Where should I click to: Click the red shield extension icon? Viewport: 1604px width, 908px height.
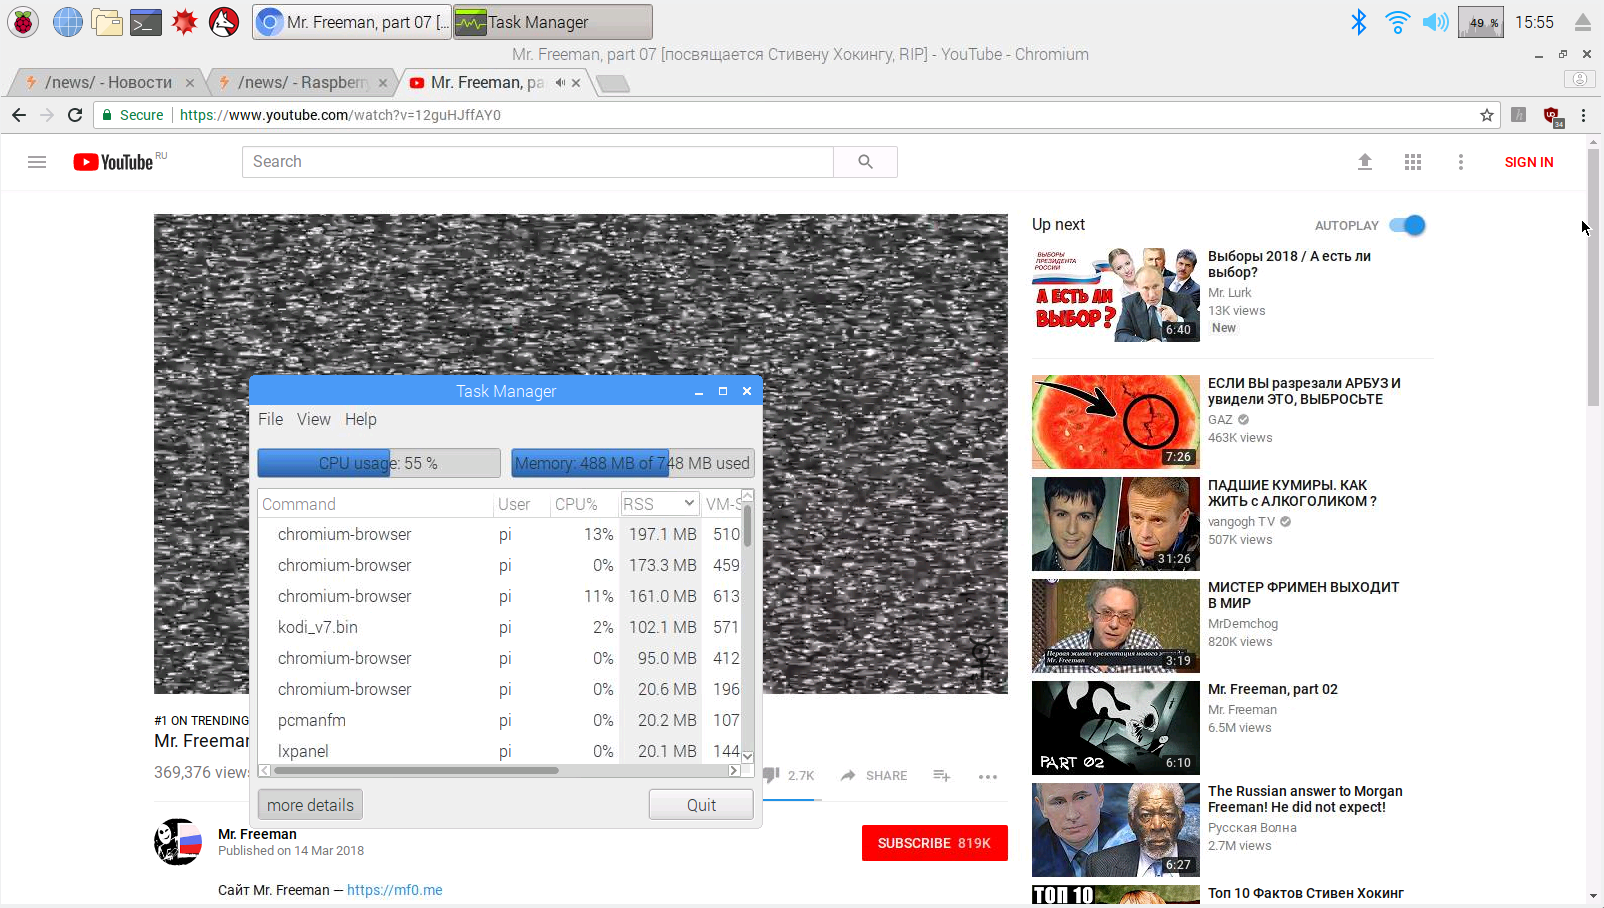point(1552,116)
